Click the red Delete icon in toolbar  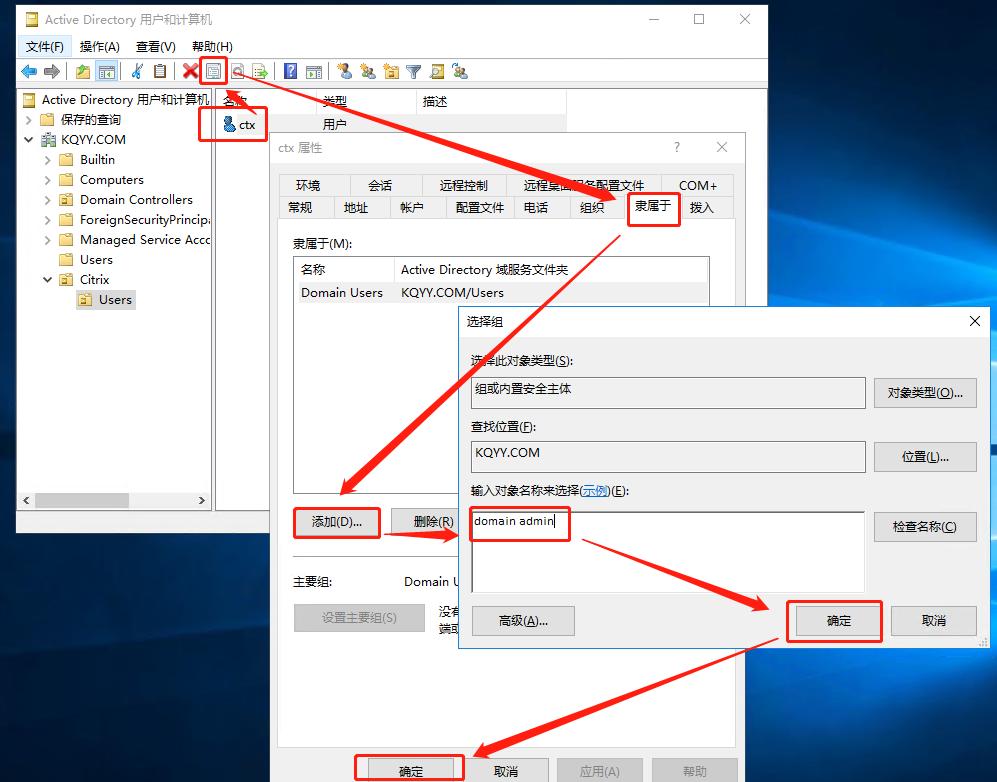click(190, 71)
